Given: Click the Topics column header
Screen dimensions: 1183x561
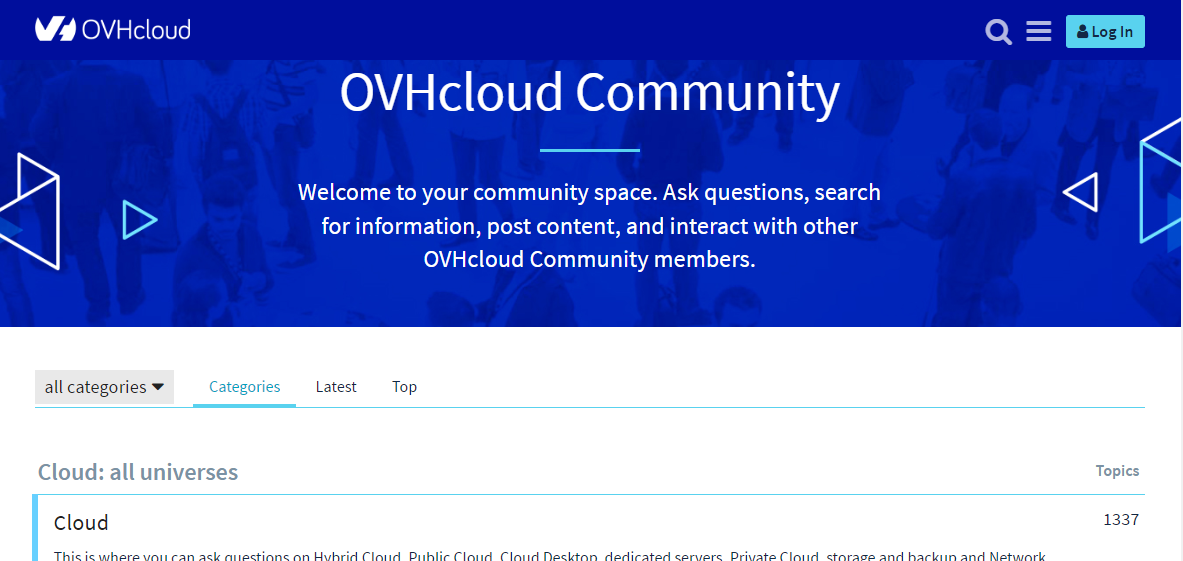Looking at the screenshot, I should click(x=1117, y=471).
